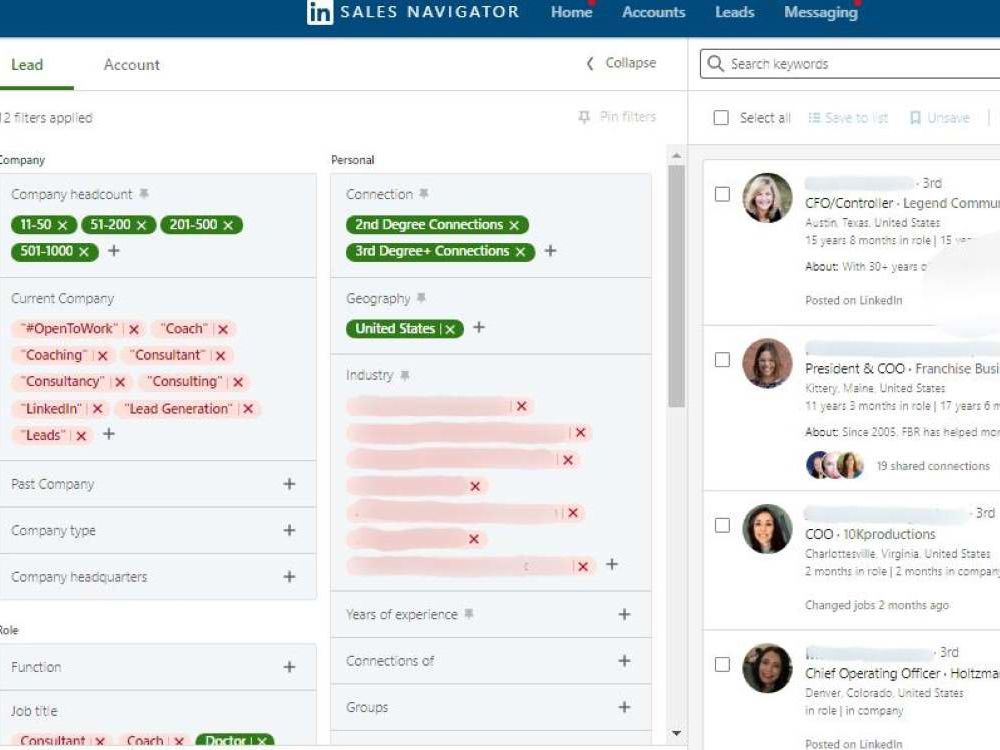Toggle pin on Years of experience filter
1000x750 pixels.
click(469, 614)
